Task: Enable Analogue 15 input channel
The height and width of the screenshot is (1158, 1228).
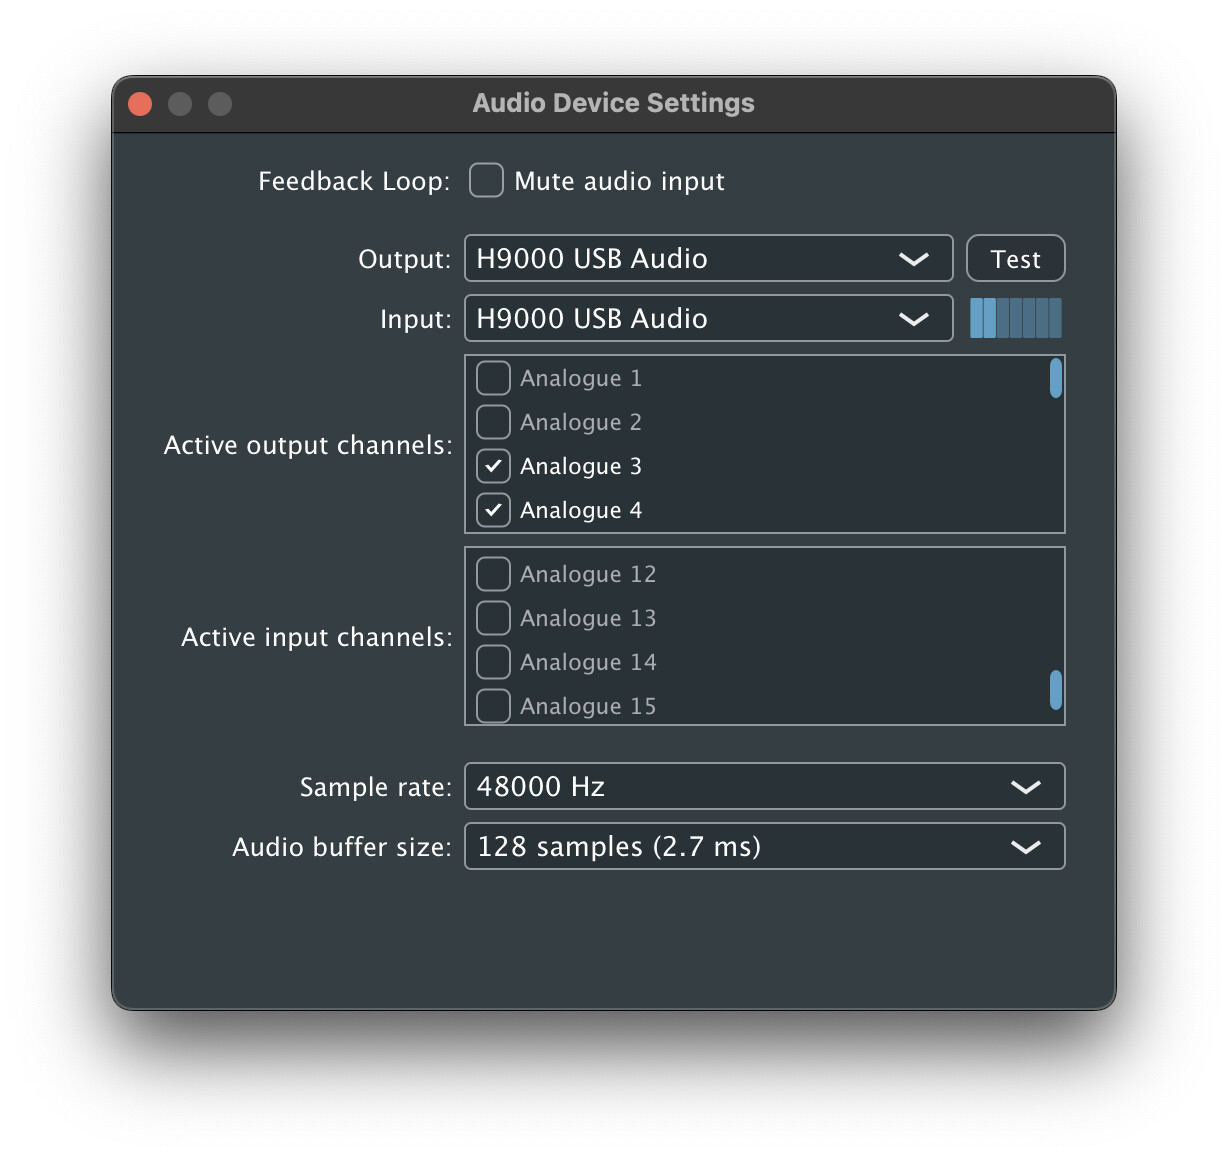Action: coord(493,706)
